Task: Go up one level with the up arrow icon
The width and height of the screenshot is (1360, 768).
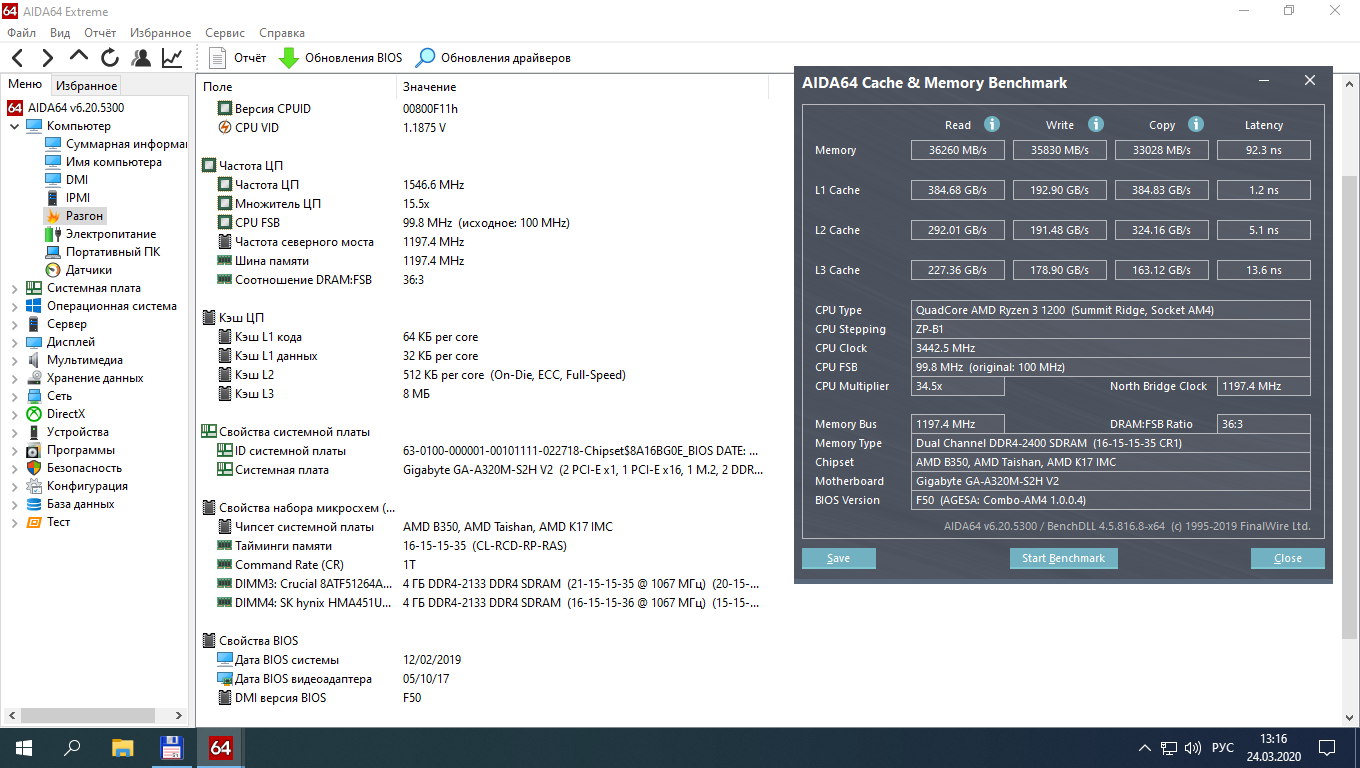Action: [x=79, y=57]
